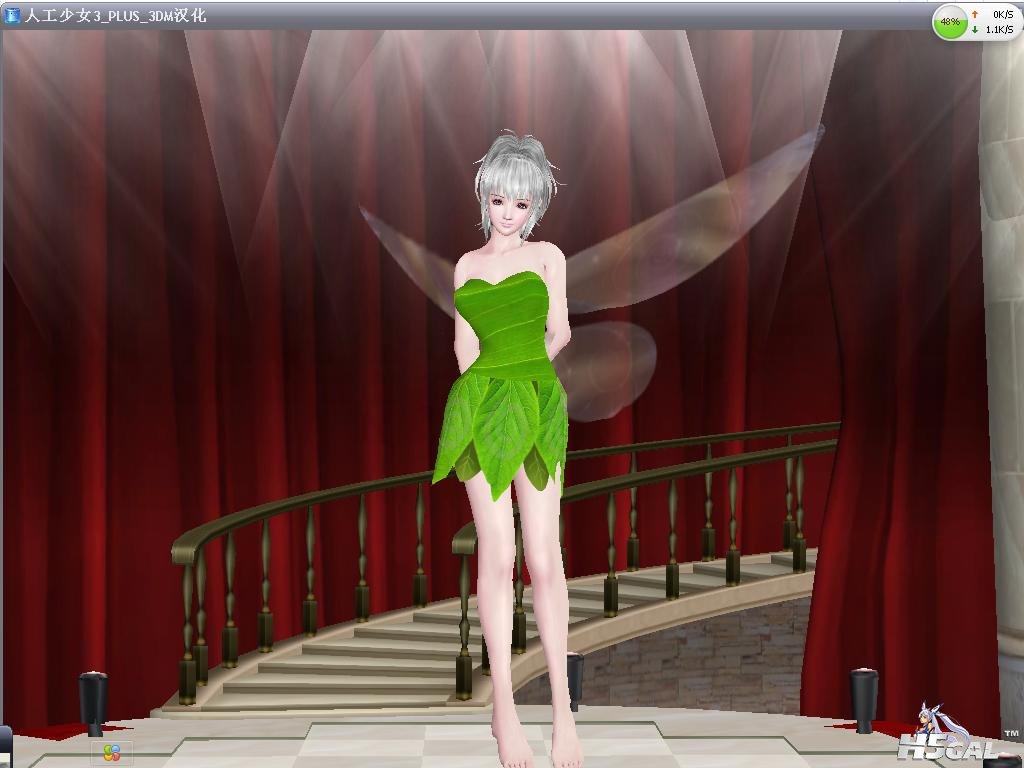Click the four-color clover icon at the bottom
Viewport: 1024px width, 768px height.
[x=112, y=753]
